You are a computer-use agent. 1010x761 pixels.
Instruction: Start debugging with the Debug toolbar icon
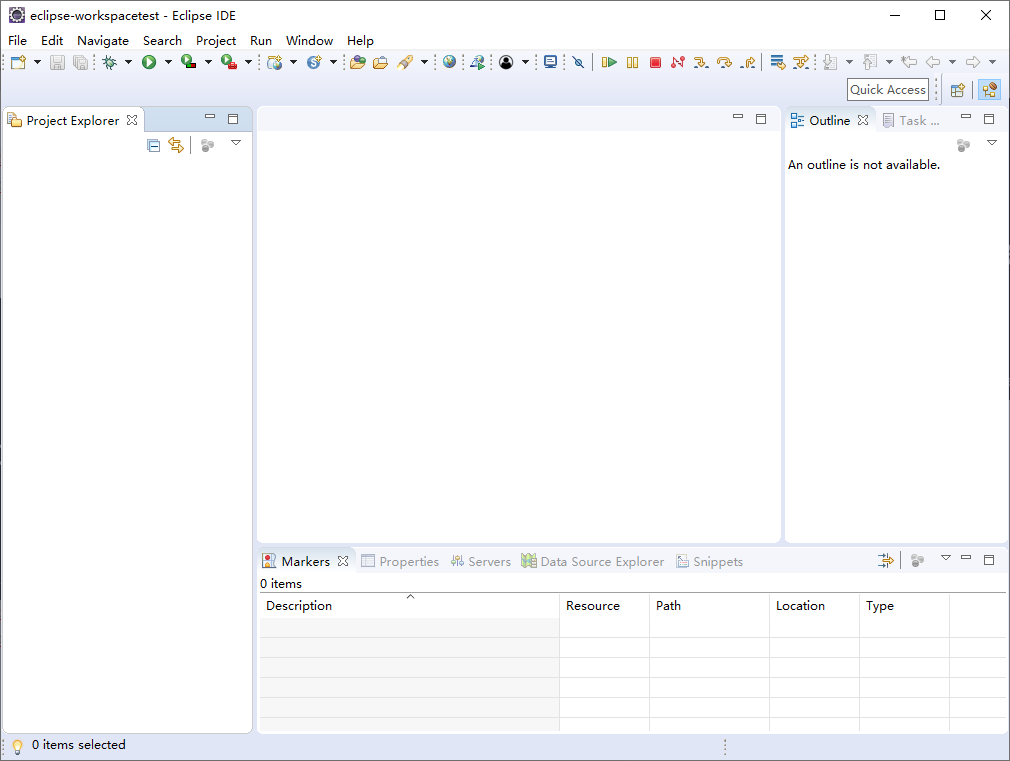(x=109, y=61)
